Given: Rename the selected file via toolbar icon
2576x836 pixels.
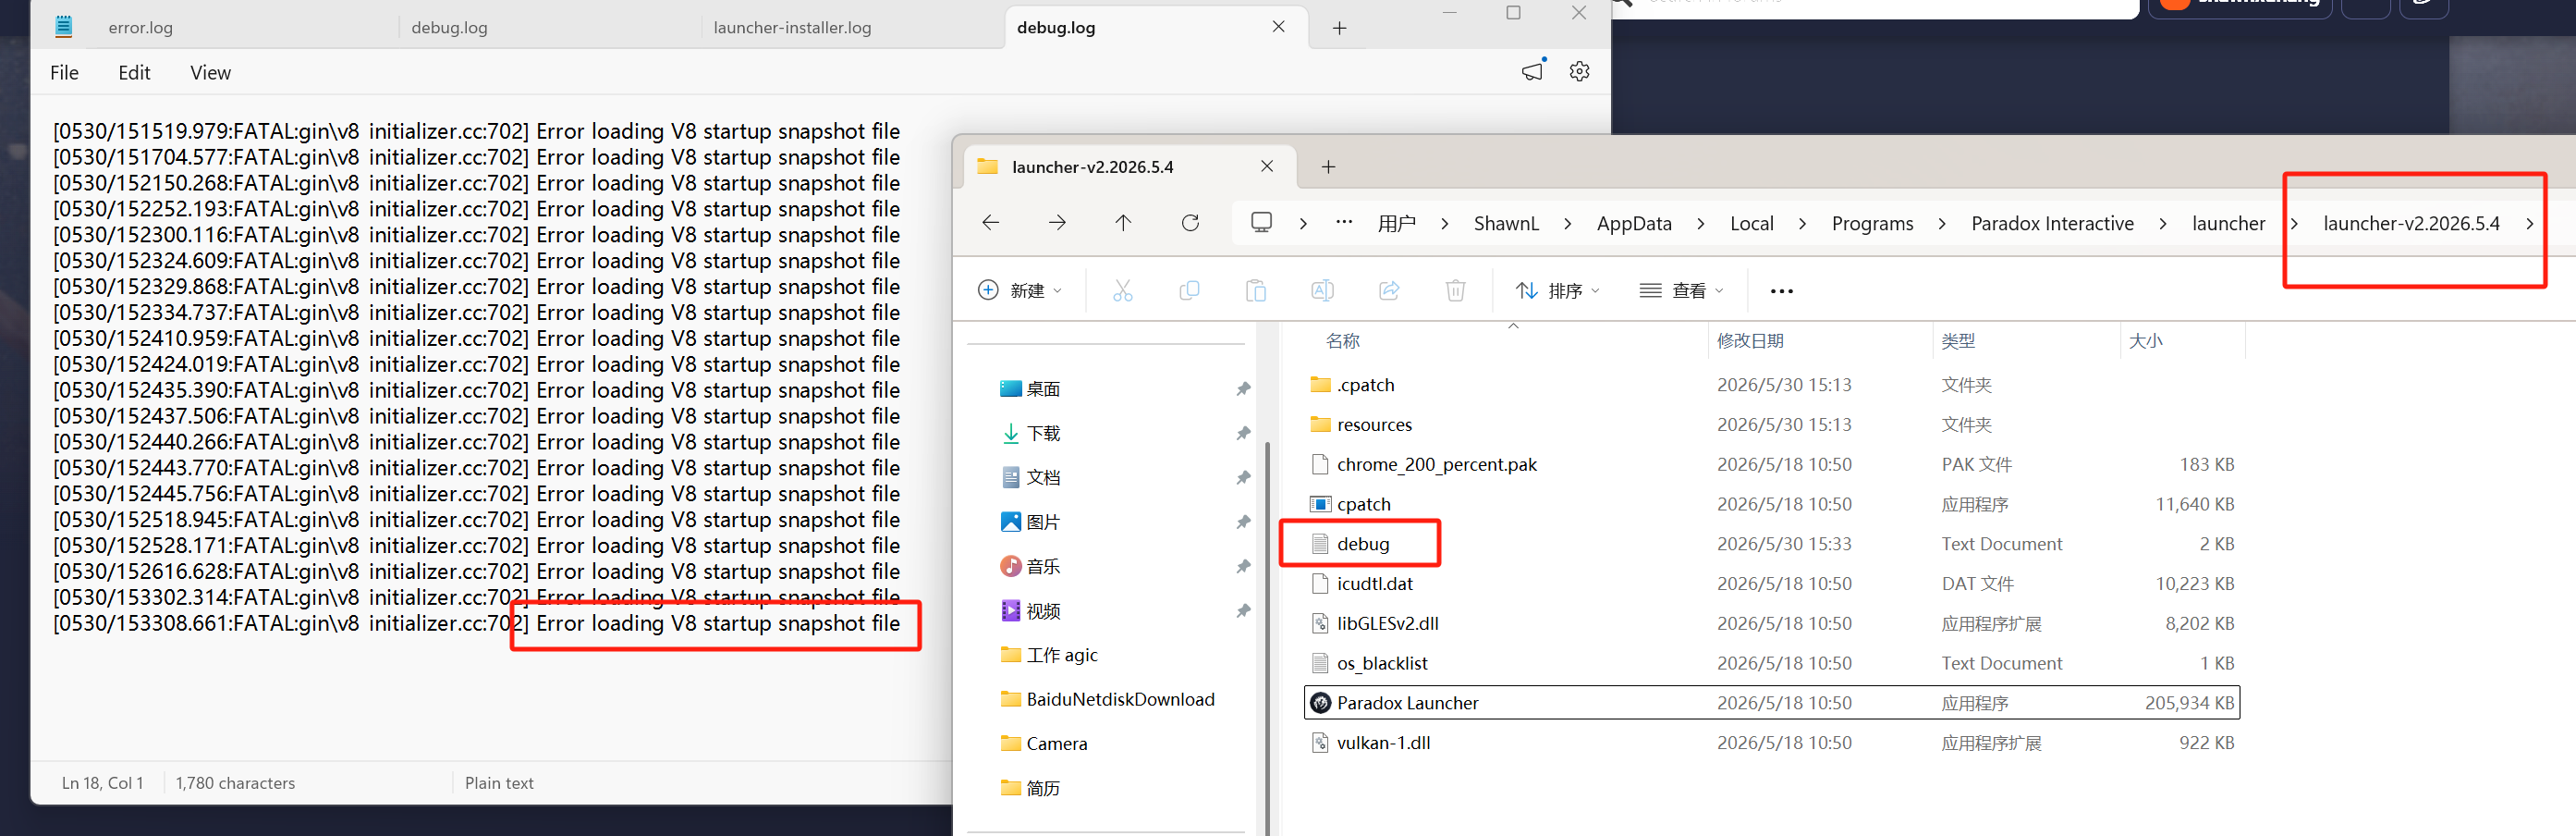Looking at the screenshot, I should tap(1322, 291).
